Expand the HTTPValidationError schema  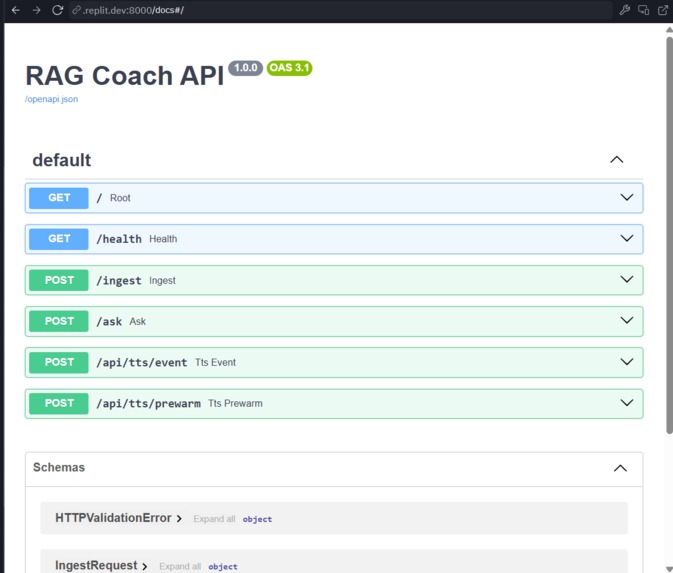(x=118, y=518)
